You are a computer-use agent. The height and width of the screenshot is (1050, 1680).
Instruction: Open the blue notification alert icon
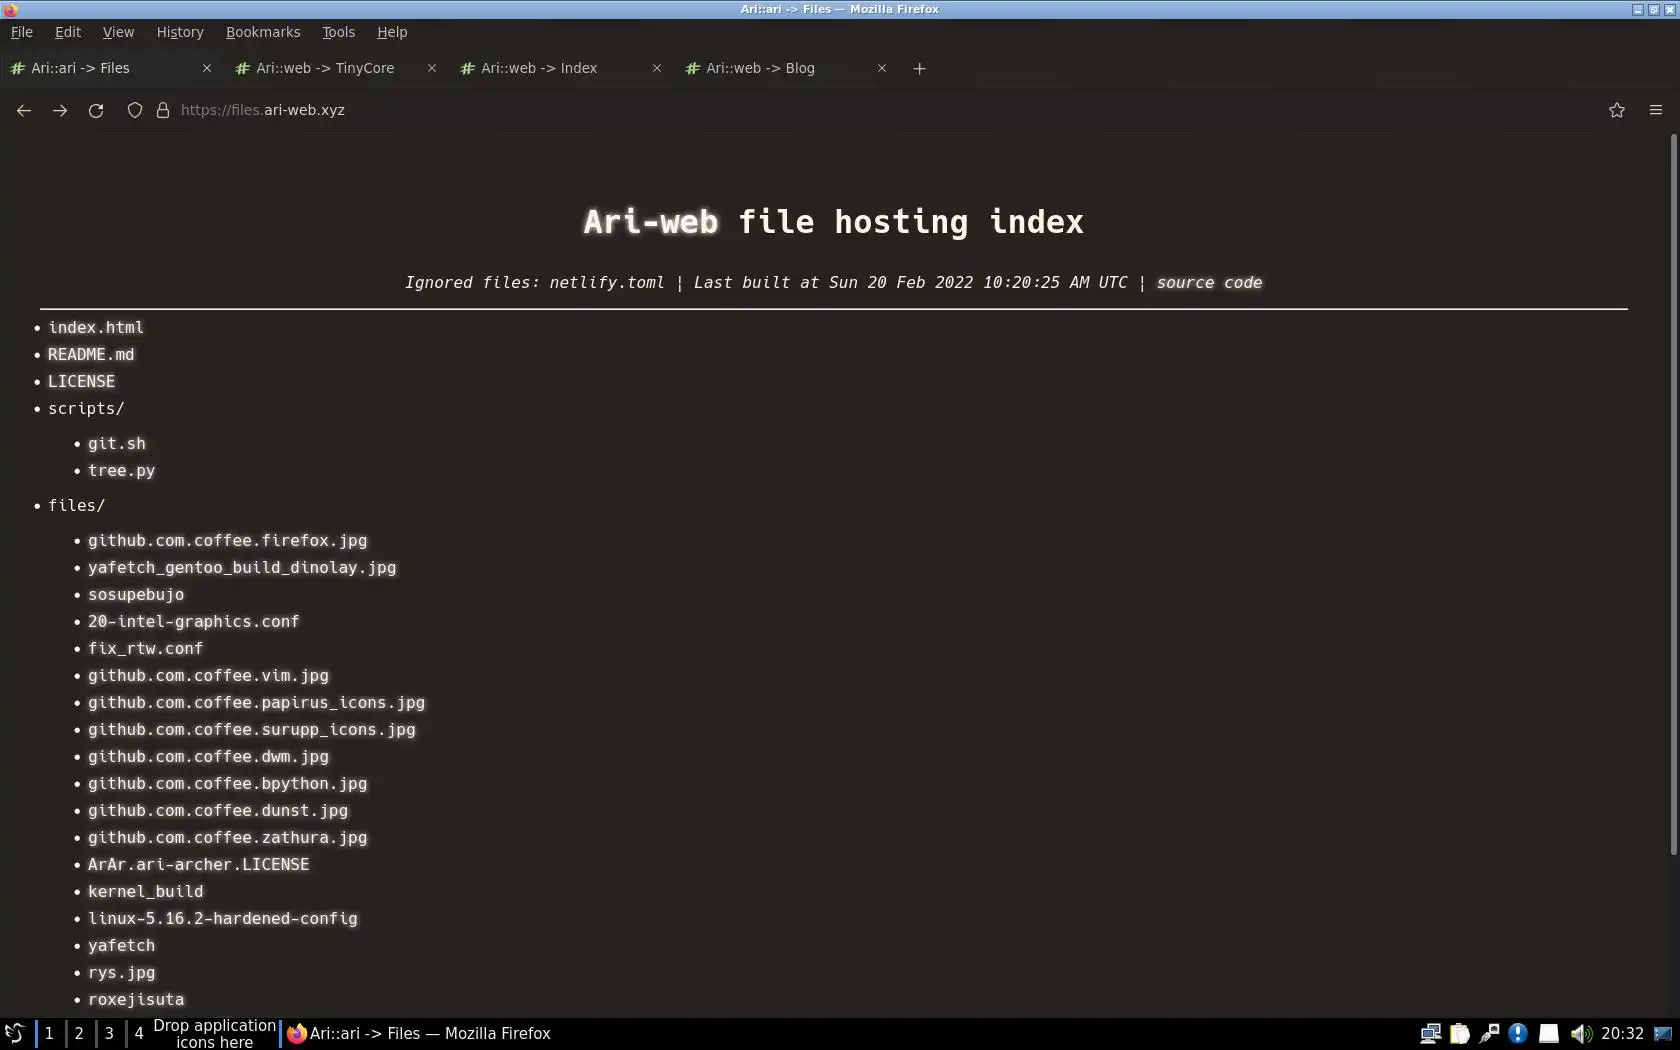1518,1033
